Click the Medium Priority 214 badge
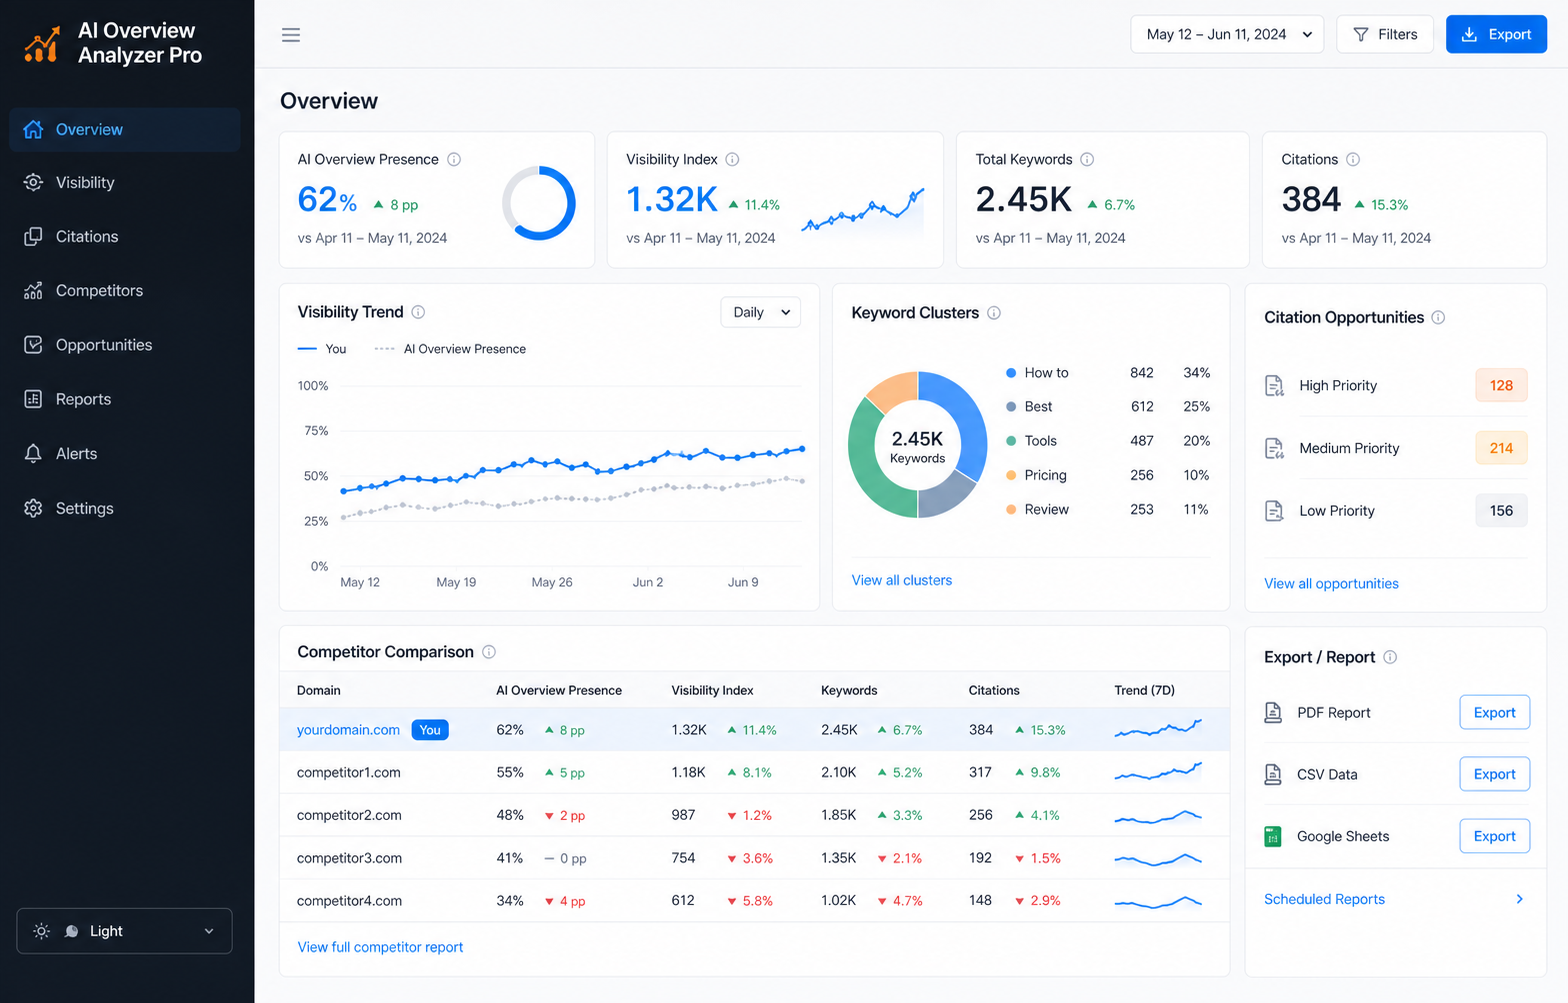This screenshot has height=1003, width=1568. coord(1501,449)
